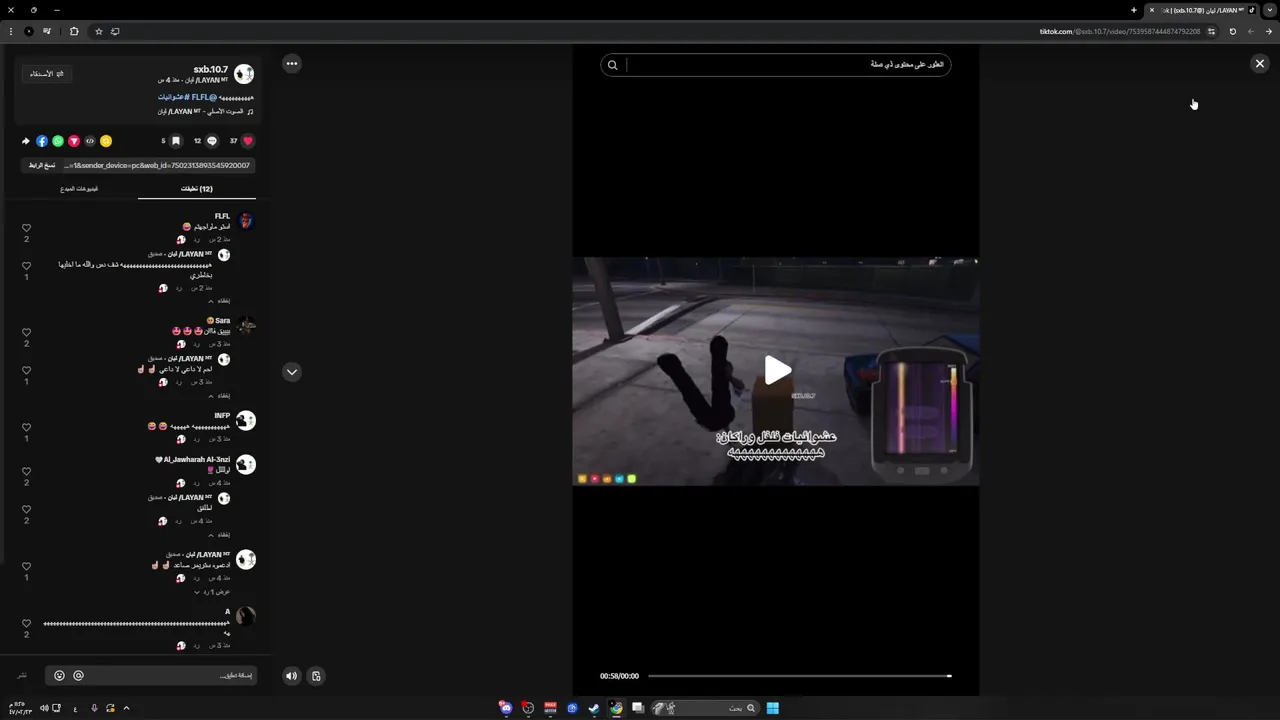This screenshot has height=720, width=1280.
Task: Open the Windows Start menu
Action: click(x=772, y=708)
